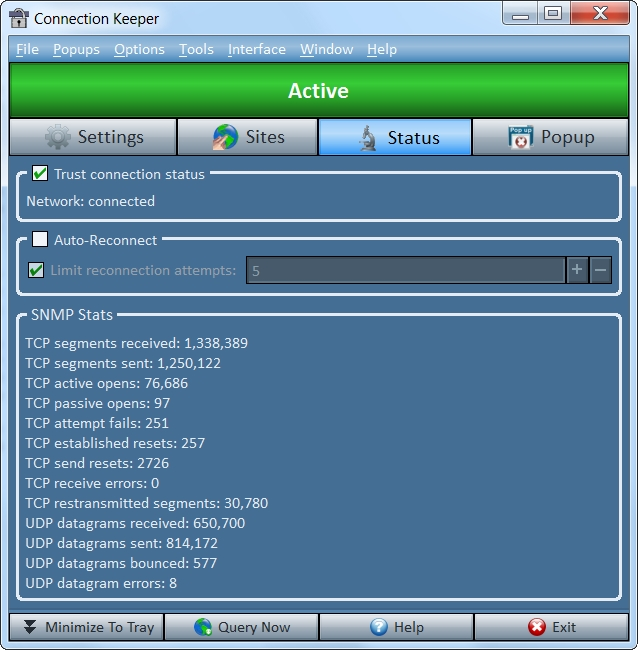Click the Query Now button
This screenshot has width=638, height=650.
pyautogui.click(x=242, y=627)
